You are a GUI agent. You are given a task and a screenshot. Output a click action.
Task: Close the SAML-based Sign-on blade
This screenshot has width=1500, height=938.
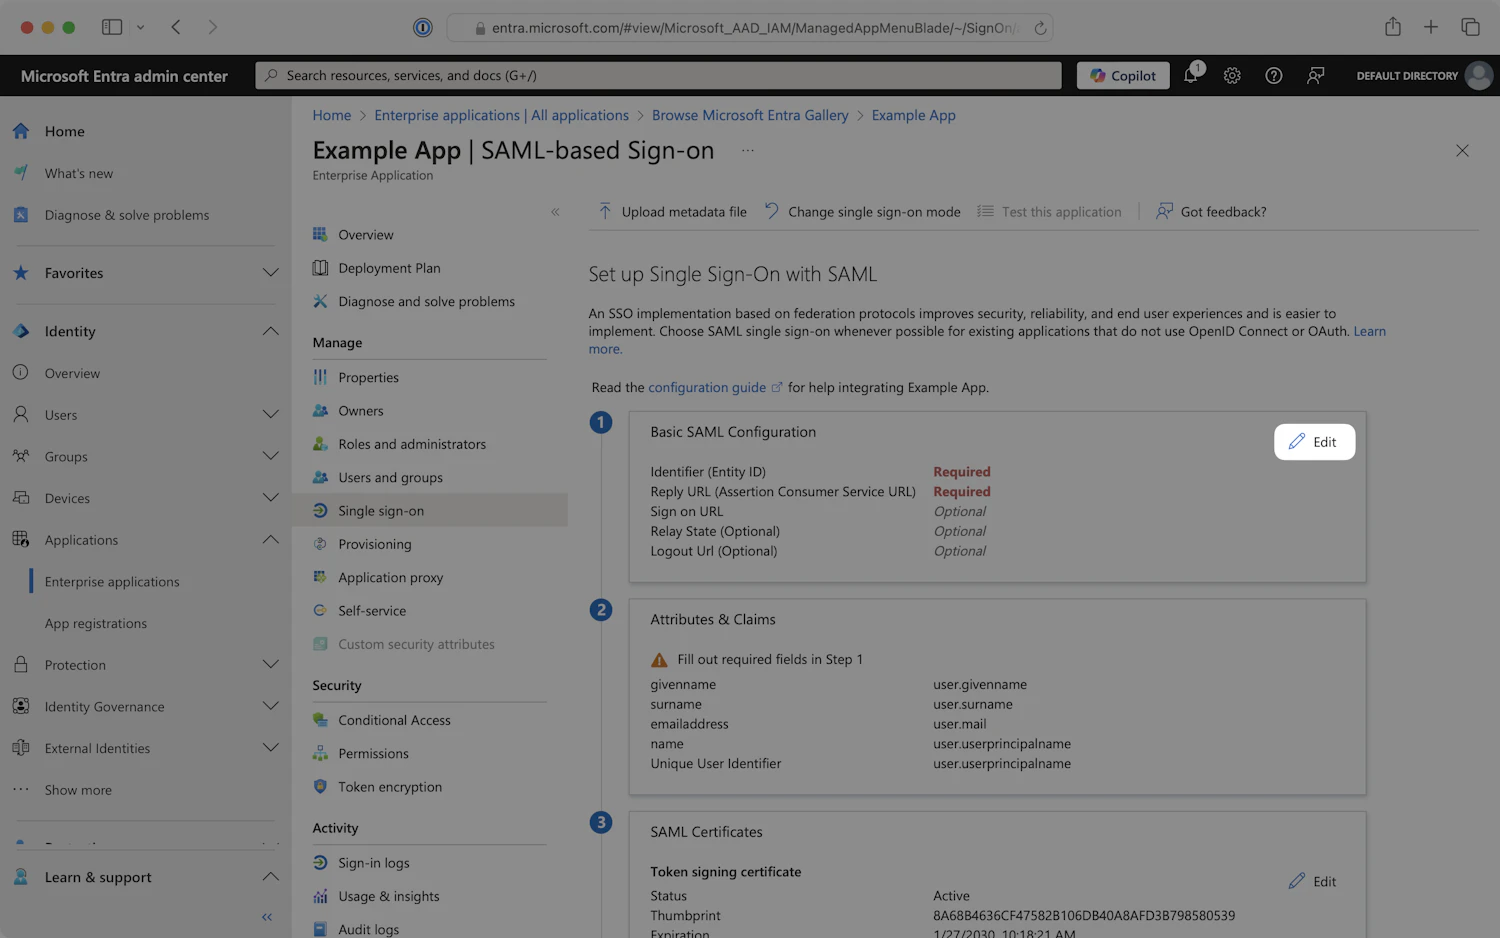click(x=1462, y=151)
